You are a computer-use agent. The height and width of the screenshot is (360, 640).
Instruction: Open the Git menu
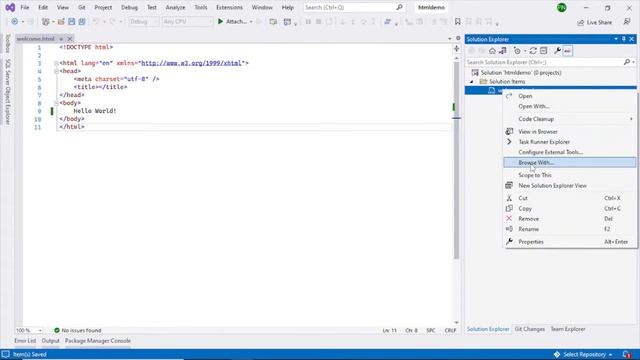tap(82, 7)
